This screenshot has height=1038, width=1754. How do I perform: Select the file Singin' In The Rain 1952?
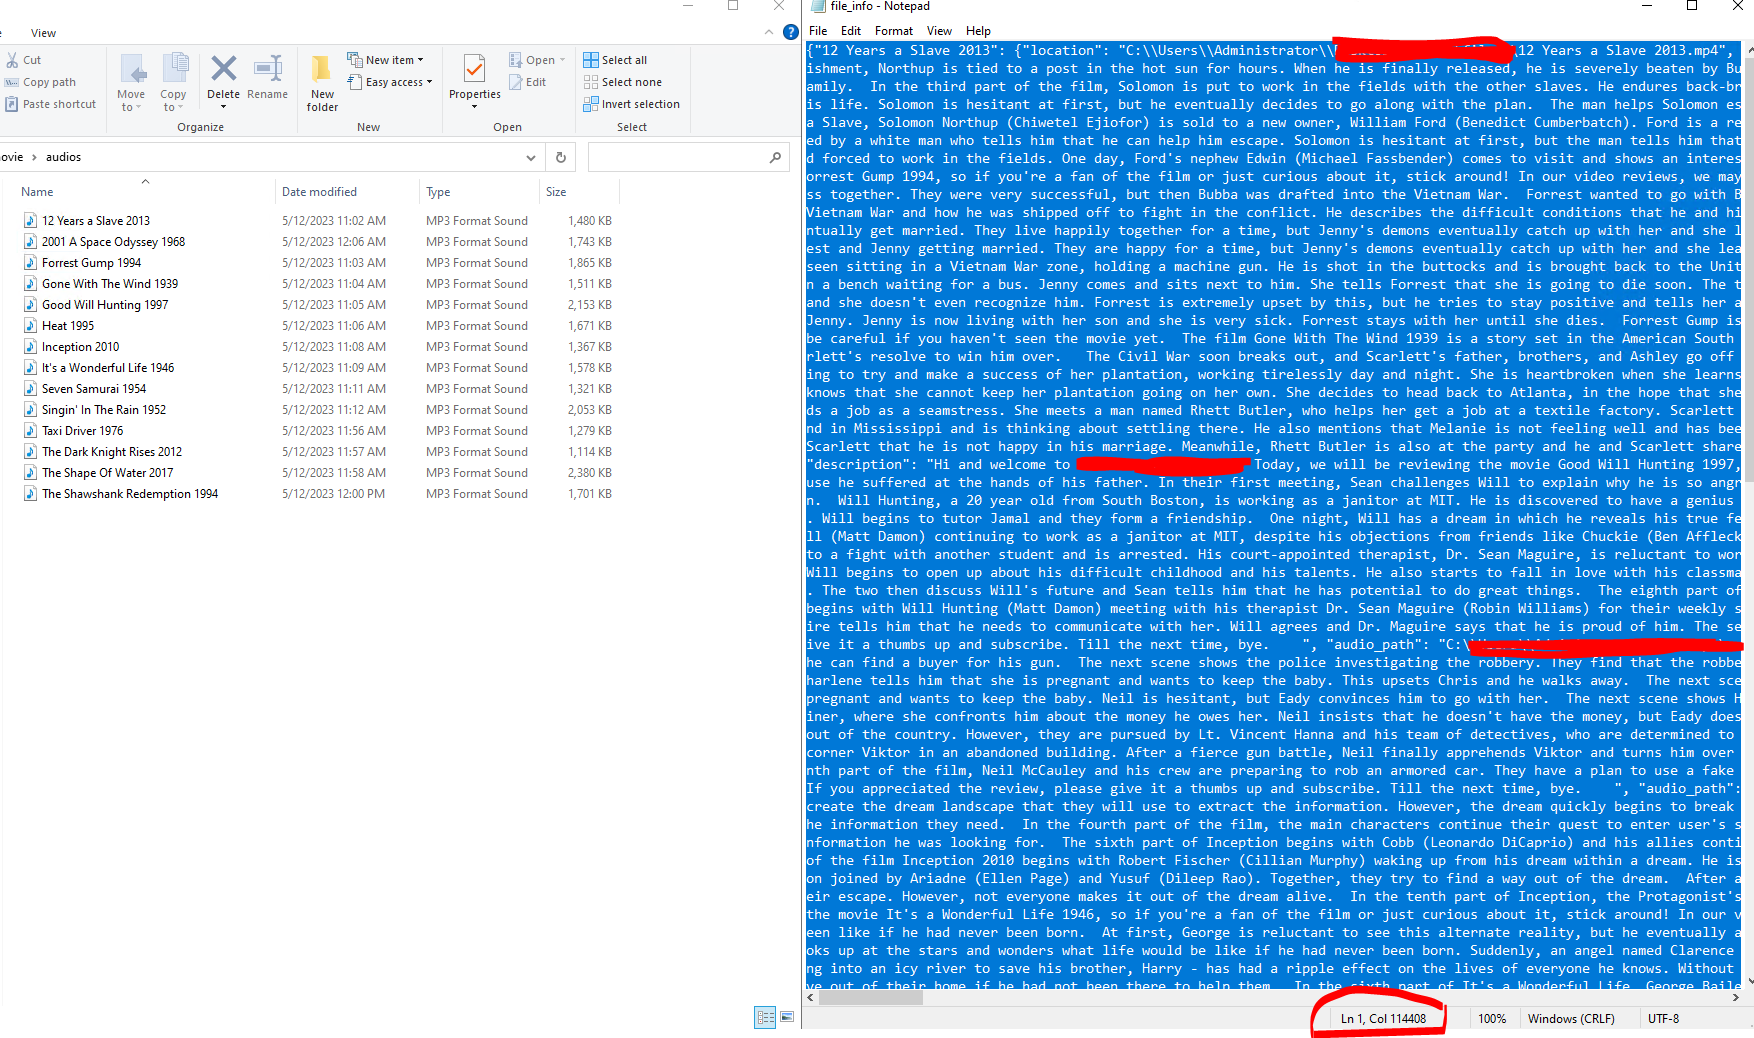[x=104, y=410]
